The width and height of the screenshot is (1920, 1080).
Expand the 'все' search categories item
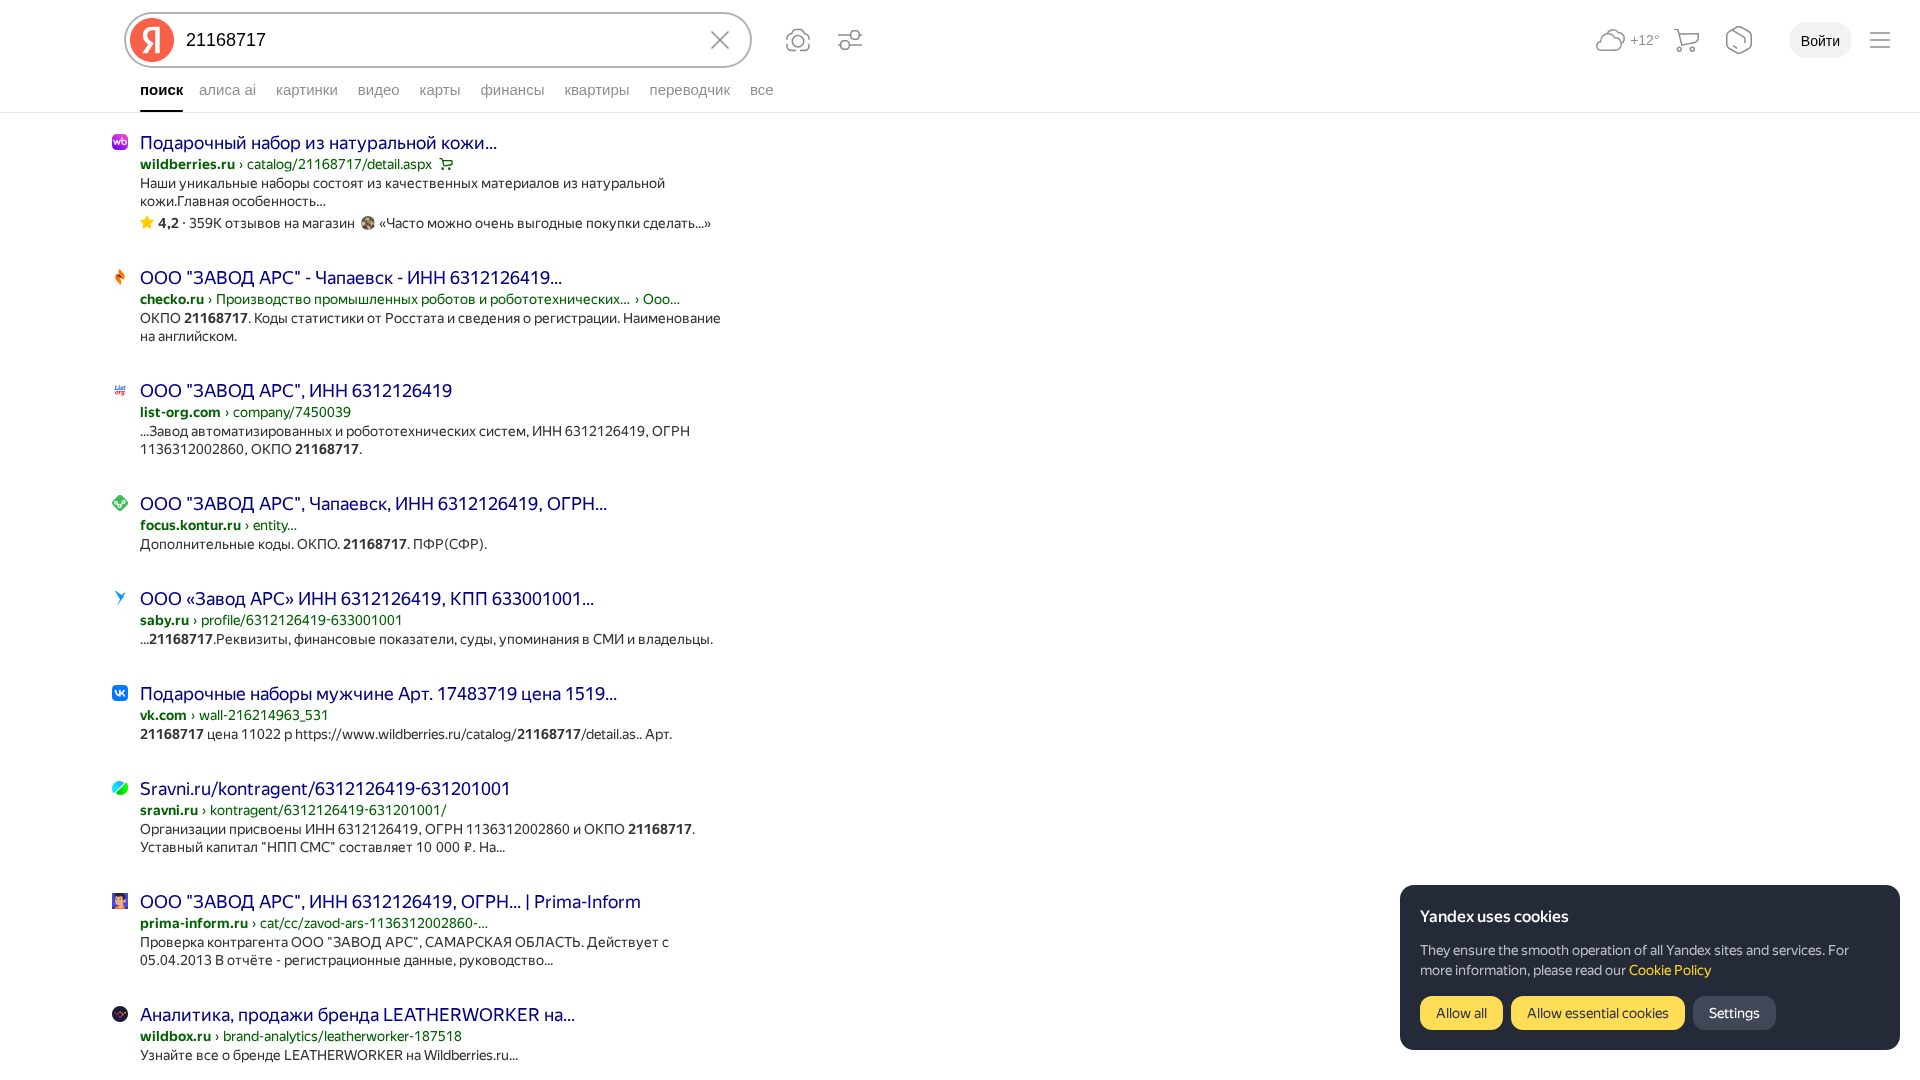coord(761,90)
